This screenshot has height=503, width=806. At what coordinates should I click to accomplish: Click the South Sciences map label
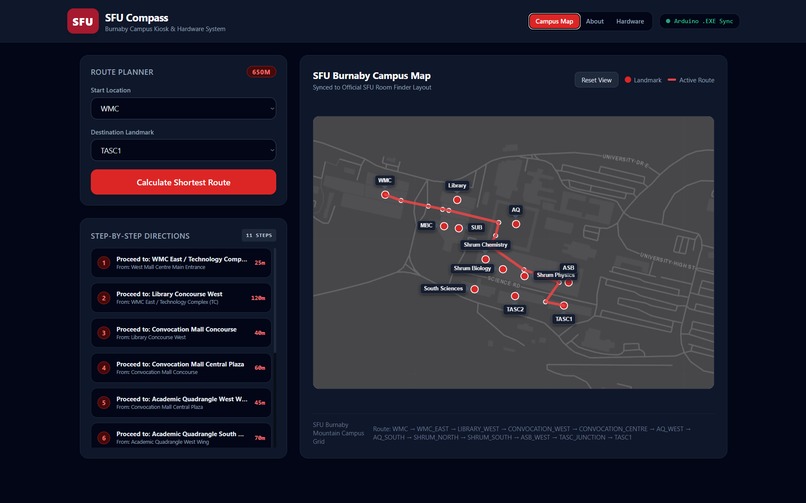coord(443,289)
